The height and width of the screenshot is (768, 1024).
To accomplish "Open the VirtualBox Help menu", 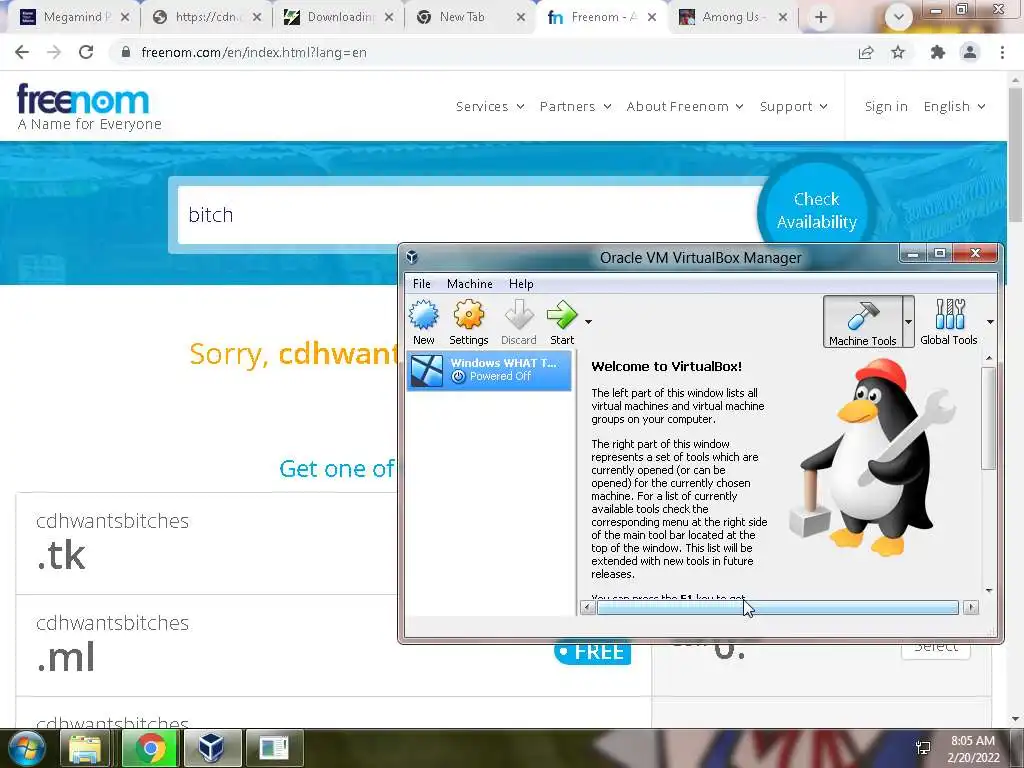I will click(521, 283).
